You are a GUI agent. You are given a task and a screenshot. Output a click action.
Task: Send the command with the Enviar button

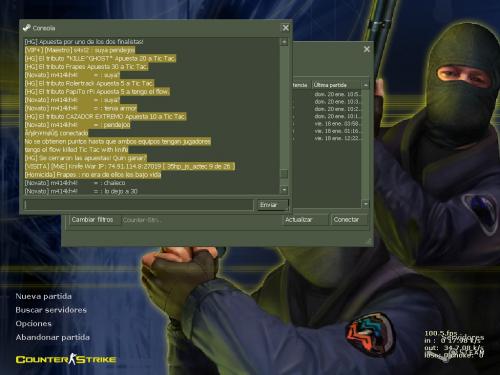272,205
